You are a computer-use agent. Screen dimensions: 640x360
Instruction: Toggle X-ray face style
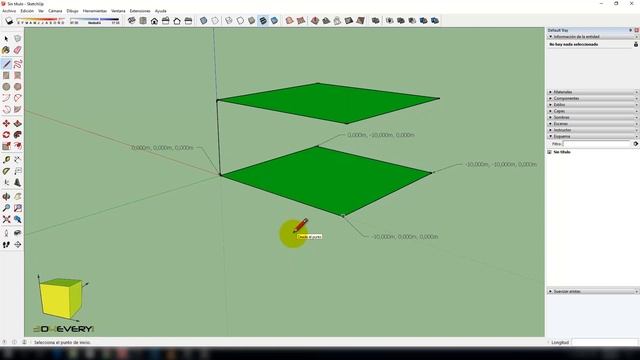tap(203, 21)
